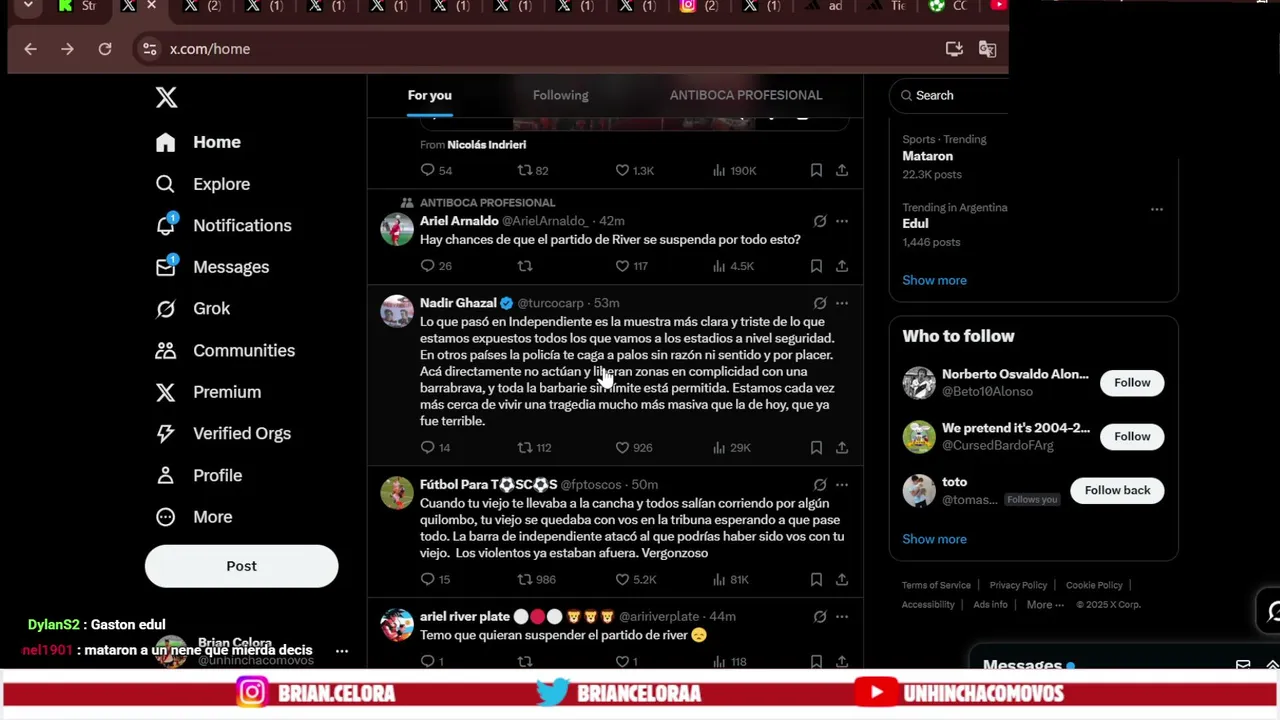The width and height of the screenshot is (1280, 720).
Task: Repost Ariel Arnaldo's post
Action: [x=524, y=266]
